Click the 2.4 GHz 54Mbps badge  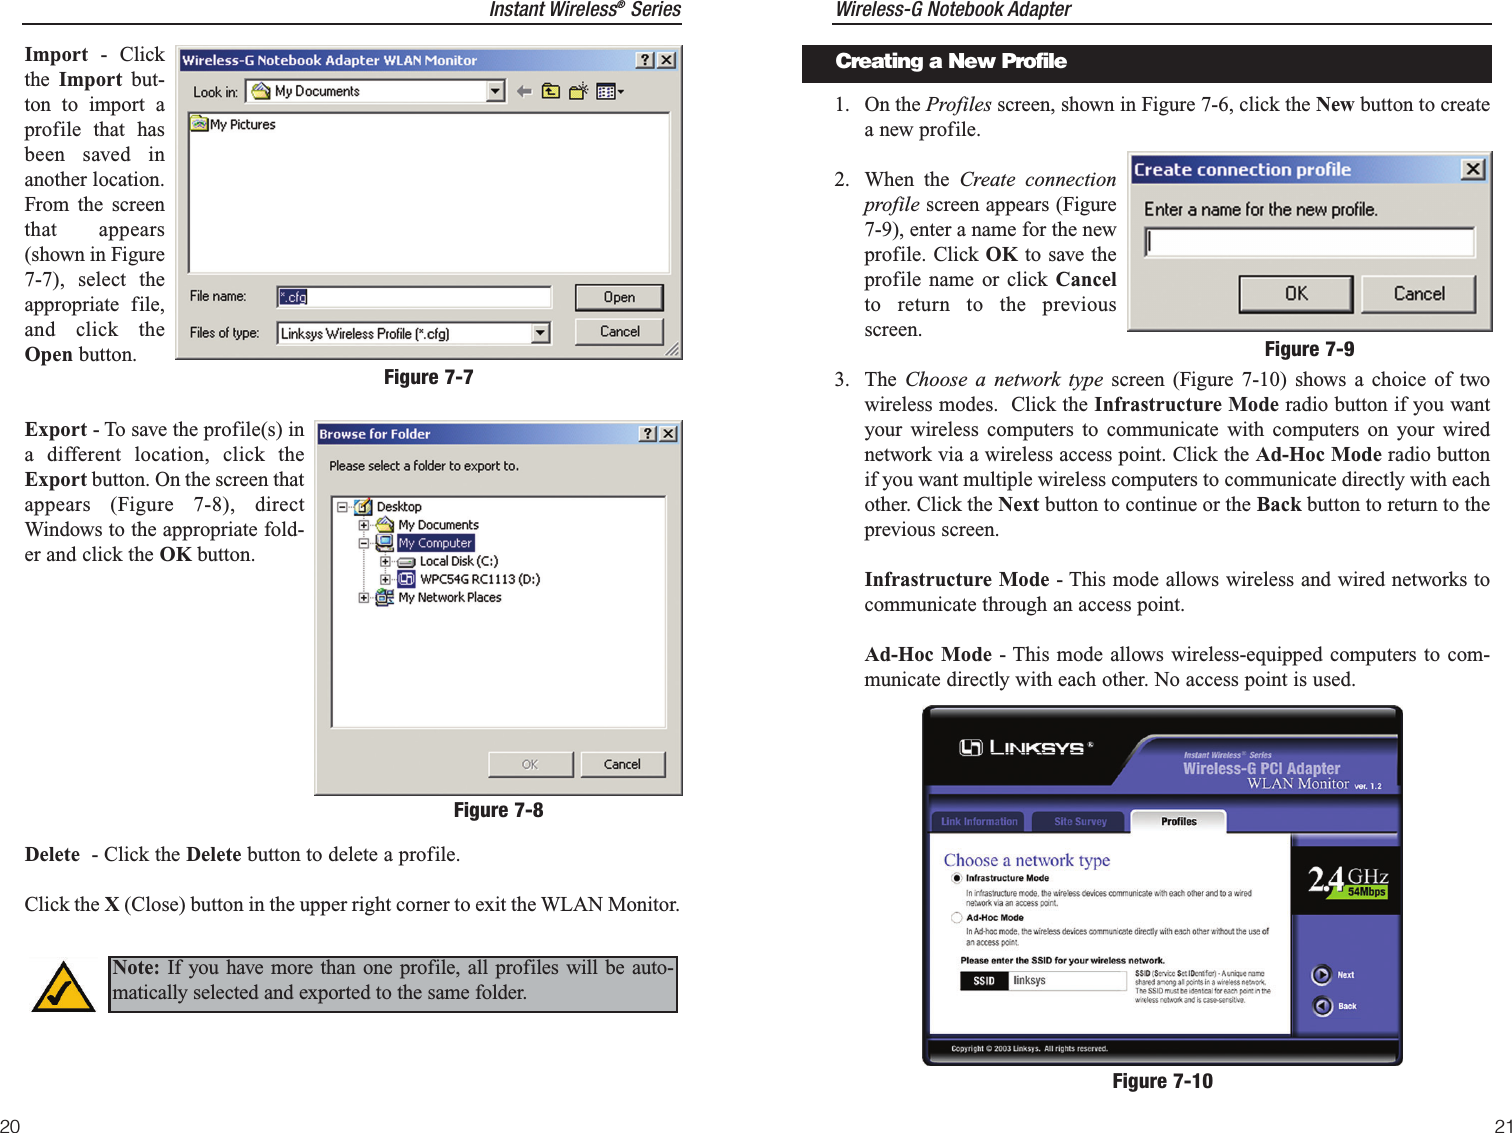pos(1348,881)
